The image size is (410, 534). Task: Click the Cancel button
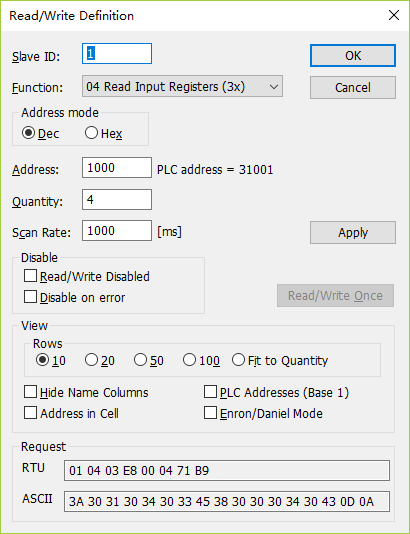click(x=353, y=88)
